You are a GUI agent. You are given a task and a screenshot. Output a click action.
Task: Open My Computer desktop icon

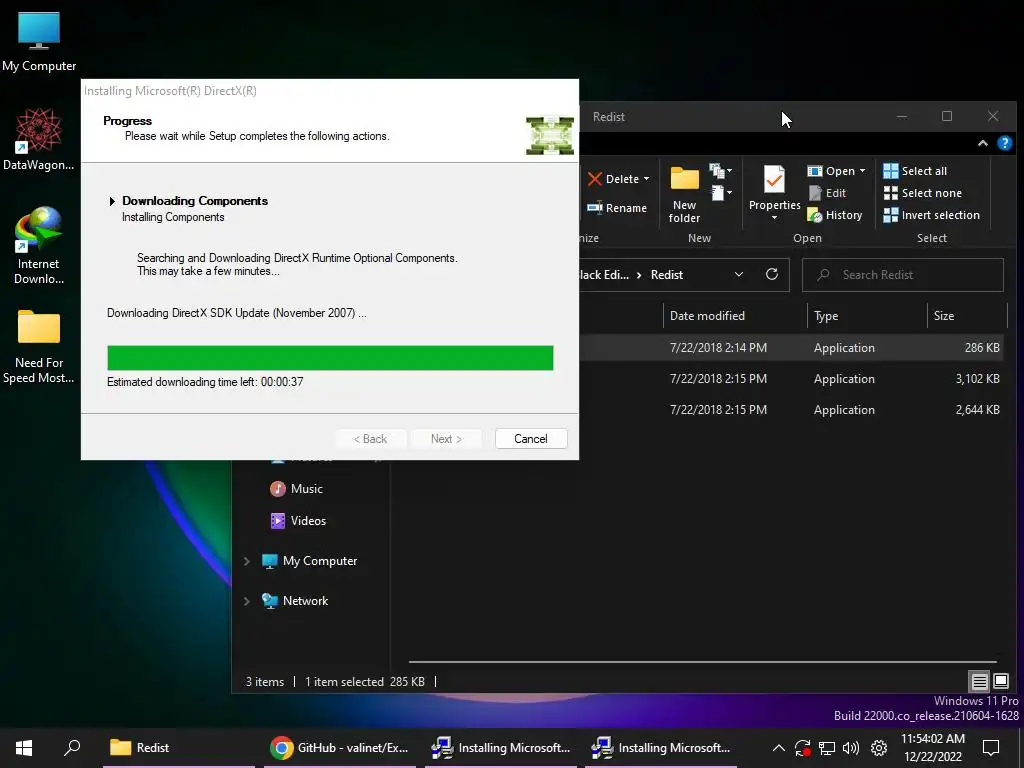click(x=39, y=41)
